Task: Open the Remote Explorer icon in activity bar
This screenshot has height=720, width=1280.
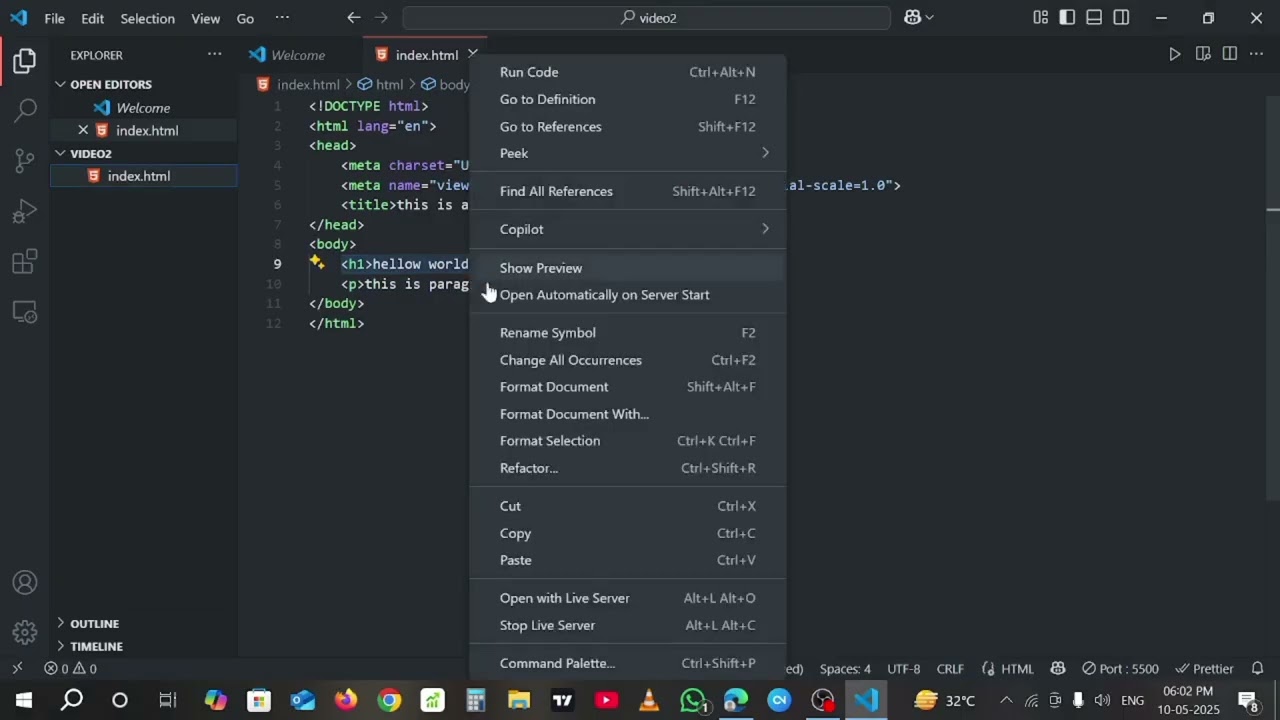Action: point(25,313)
